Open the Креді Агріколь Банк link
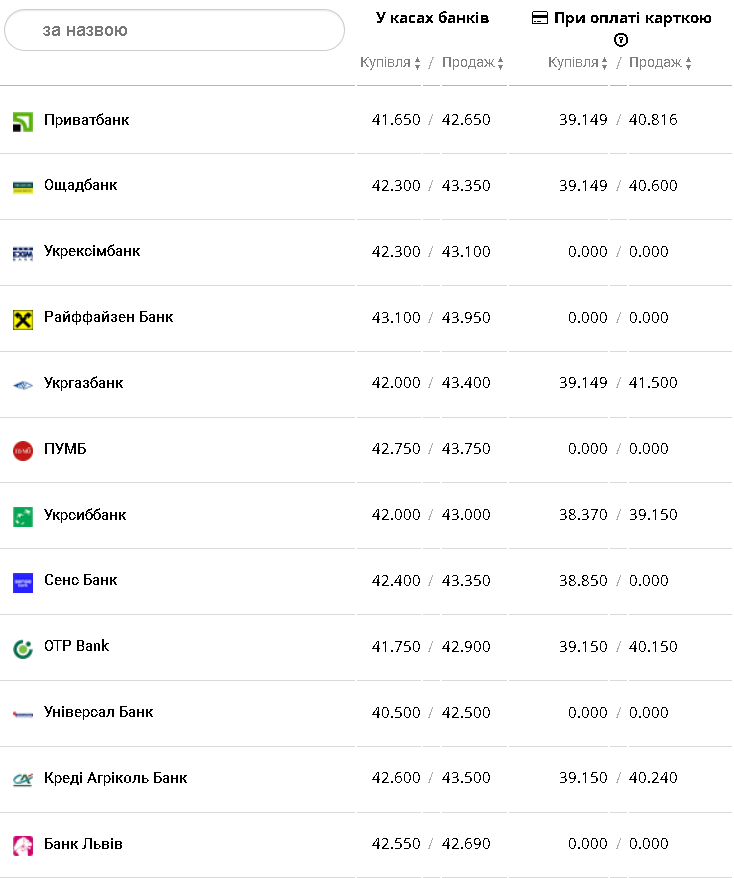The width and height of the screenshot is (734, 878). click(x=116, y=778)
